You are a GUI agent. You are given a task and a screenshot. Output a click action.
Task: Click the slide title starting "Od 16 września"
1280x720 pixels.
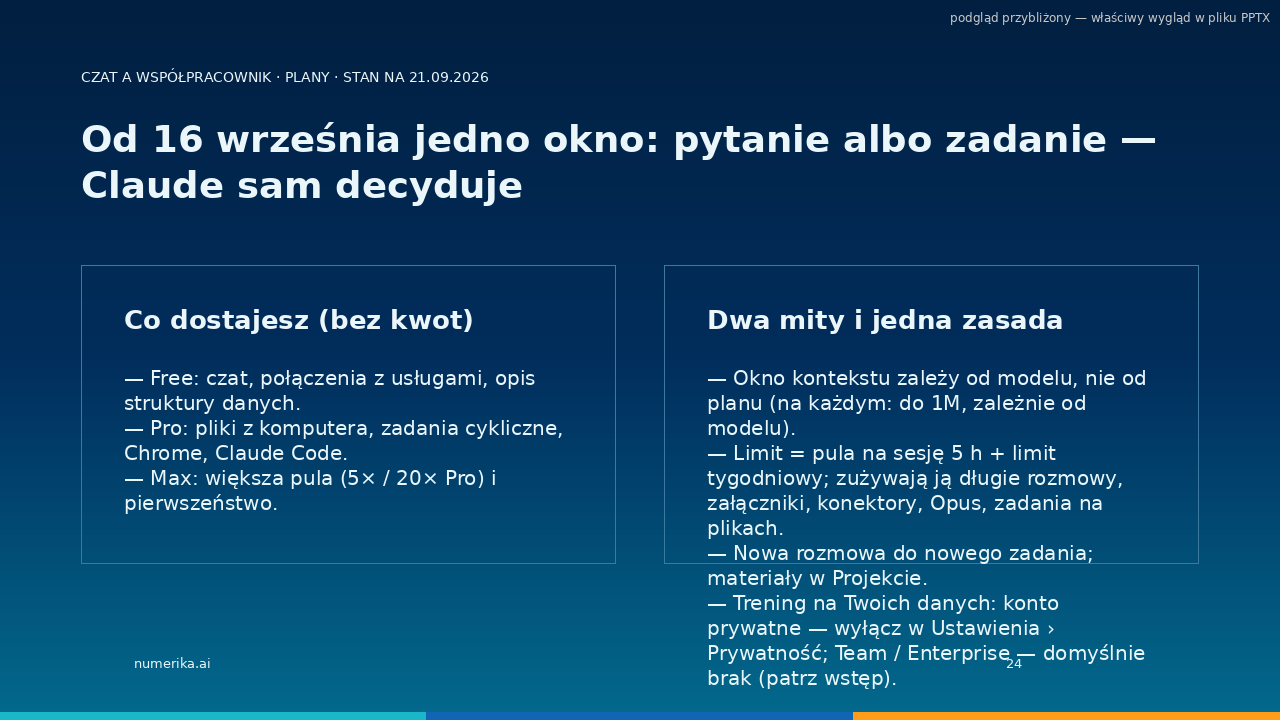619,163
